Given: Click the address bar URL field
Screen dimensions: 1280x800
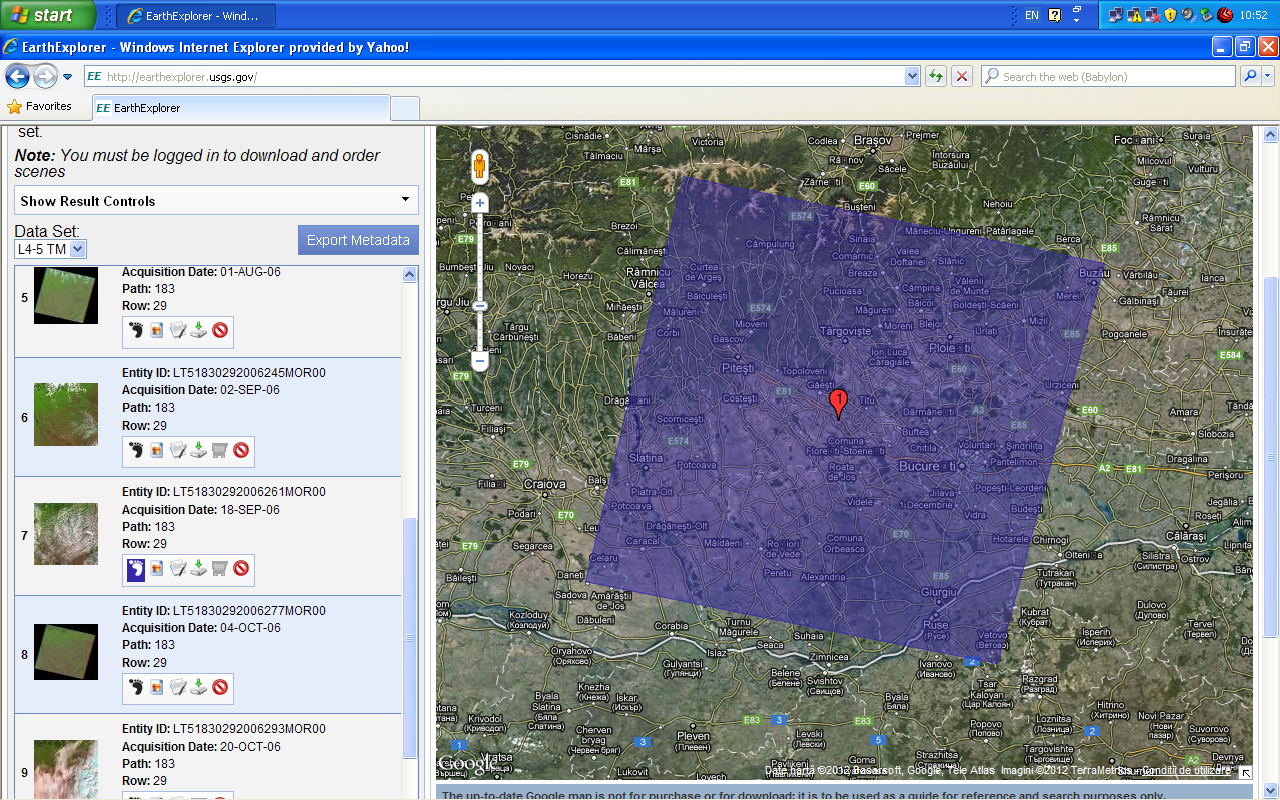Looking at the screenshot, I should (494, 76).
